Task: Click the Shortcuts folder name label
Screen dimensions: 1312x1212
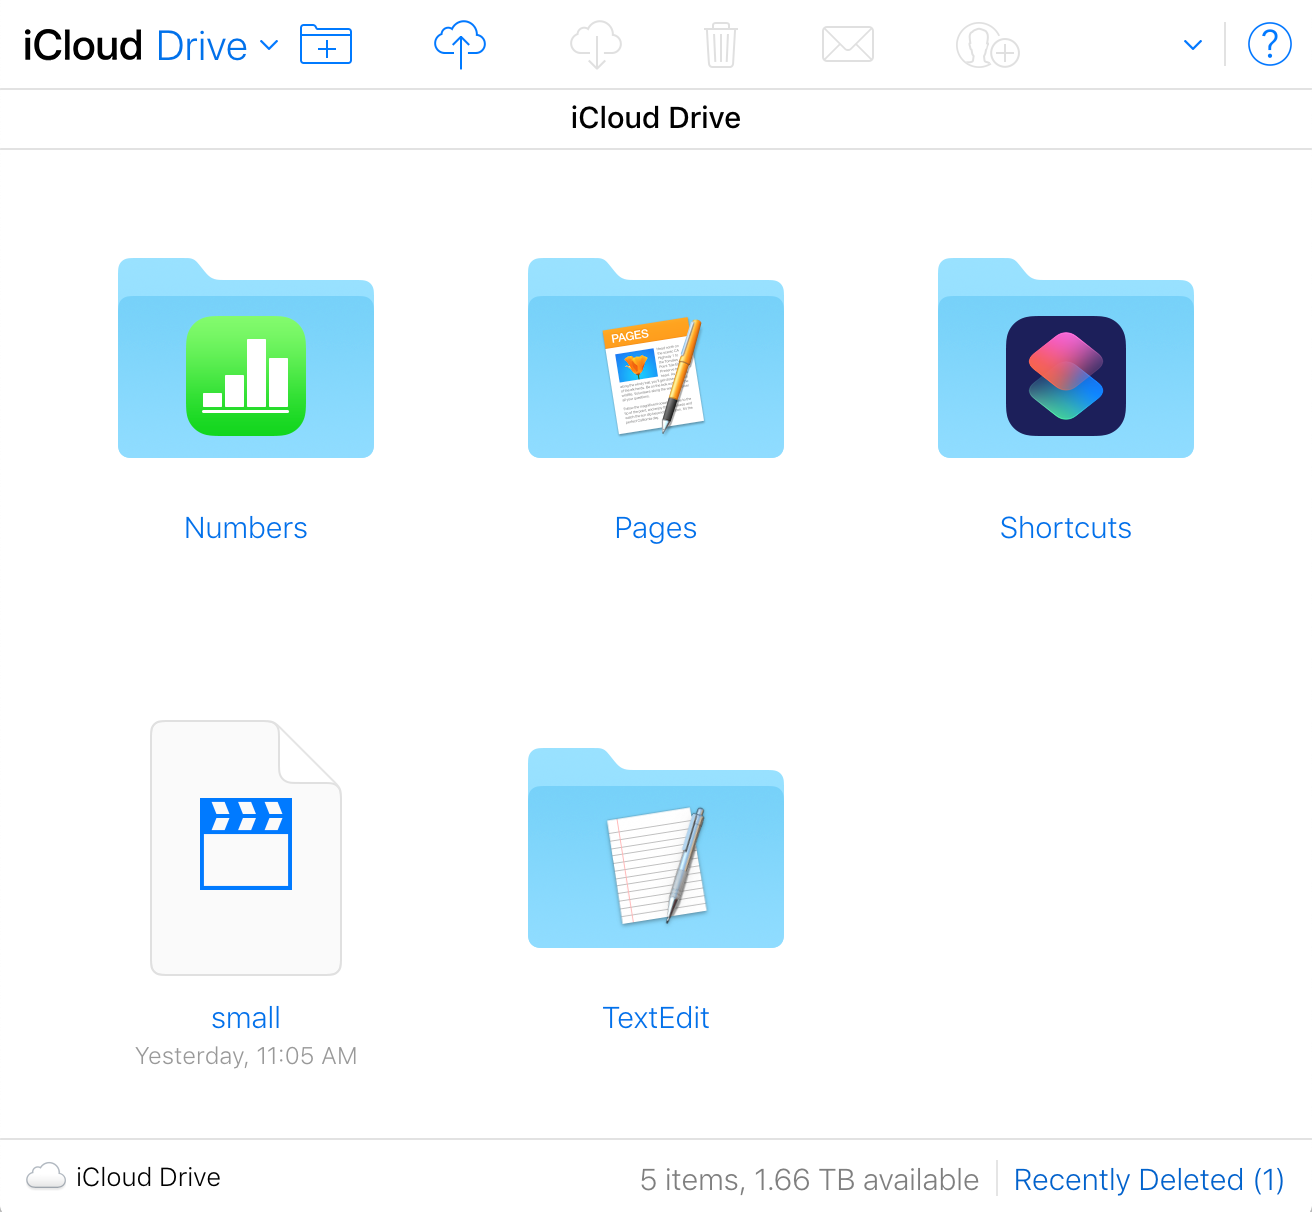Action: (x=1066, y=528)
